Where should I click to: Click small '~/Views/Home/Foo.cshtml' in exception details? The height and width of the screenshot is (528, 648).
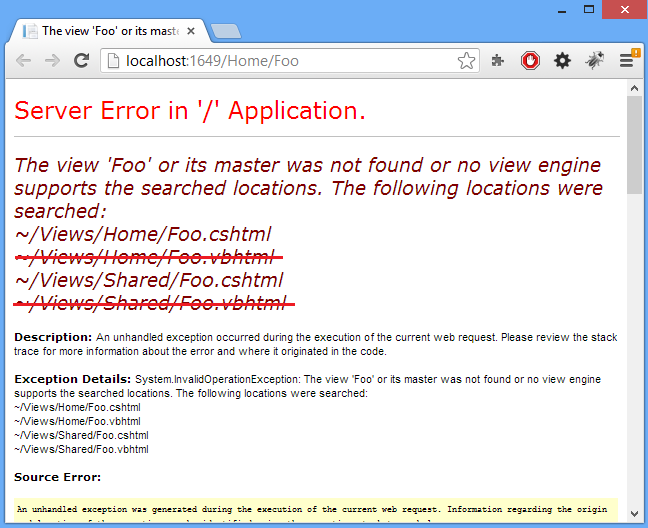point(77,407)
